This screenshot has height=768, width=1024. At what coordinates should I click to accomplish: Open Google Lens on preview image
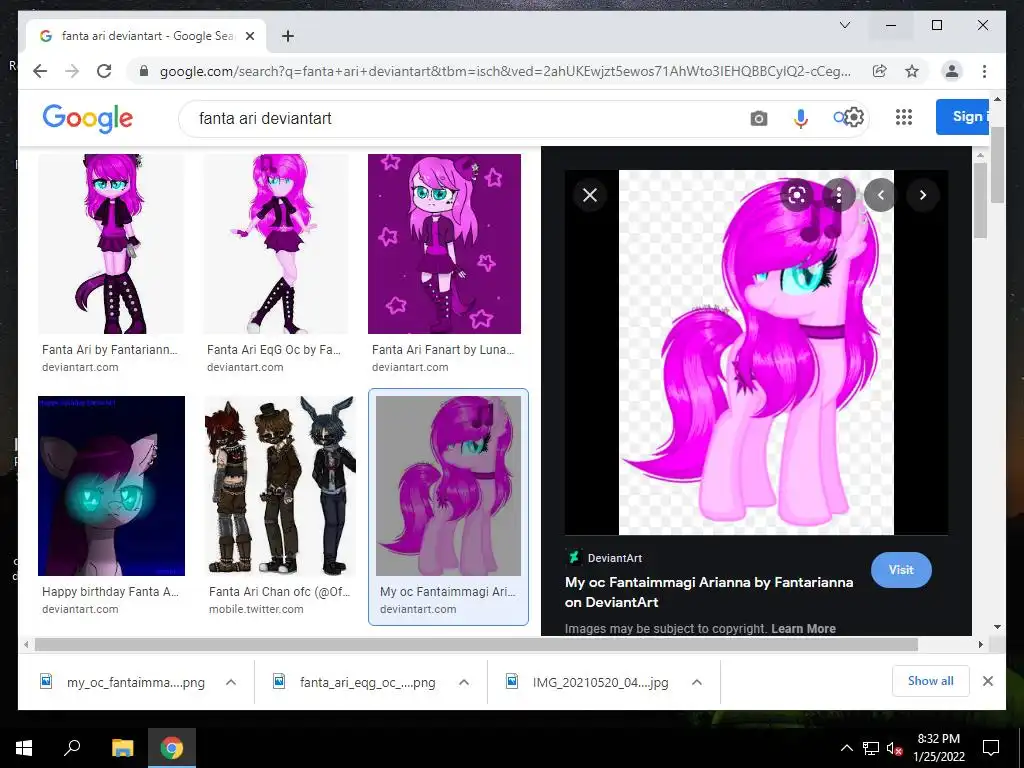pos(797,195)
